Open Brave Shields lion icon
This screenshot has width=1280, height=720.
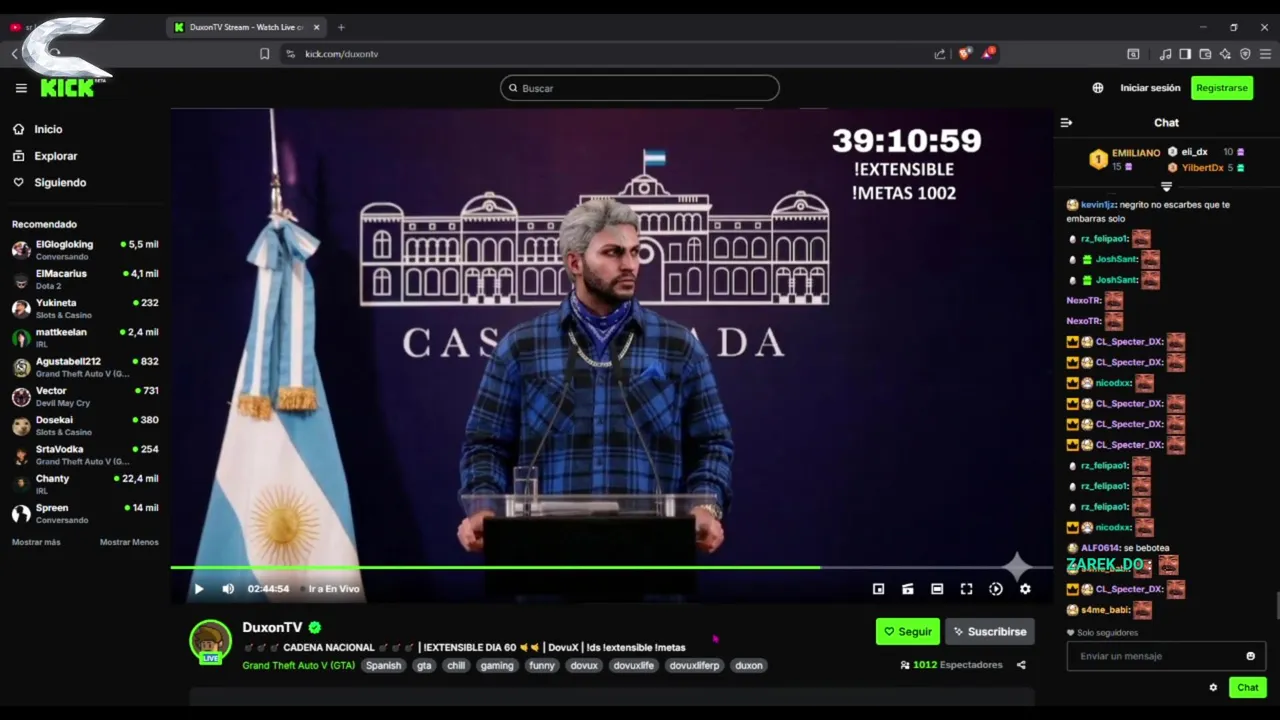pos(964,54)
